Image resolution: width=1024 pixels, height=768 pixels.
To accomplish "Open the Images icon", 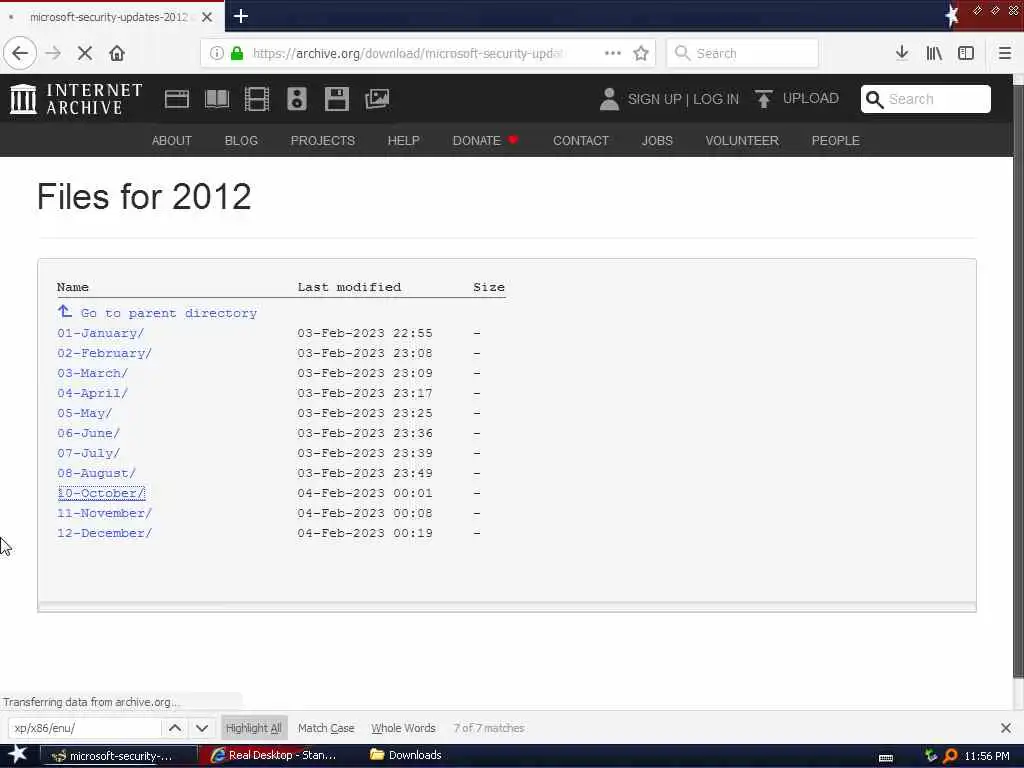I will point(377,99).
